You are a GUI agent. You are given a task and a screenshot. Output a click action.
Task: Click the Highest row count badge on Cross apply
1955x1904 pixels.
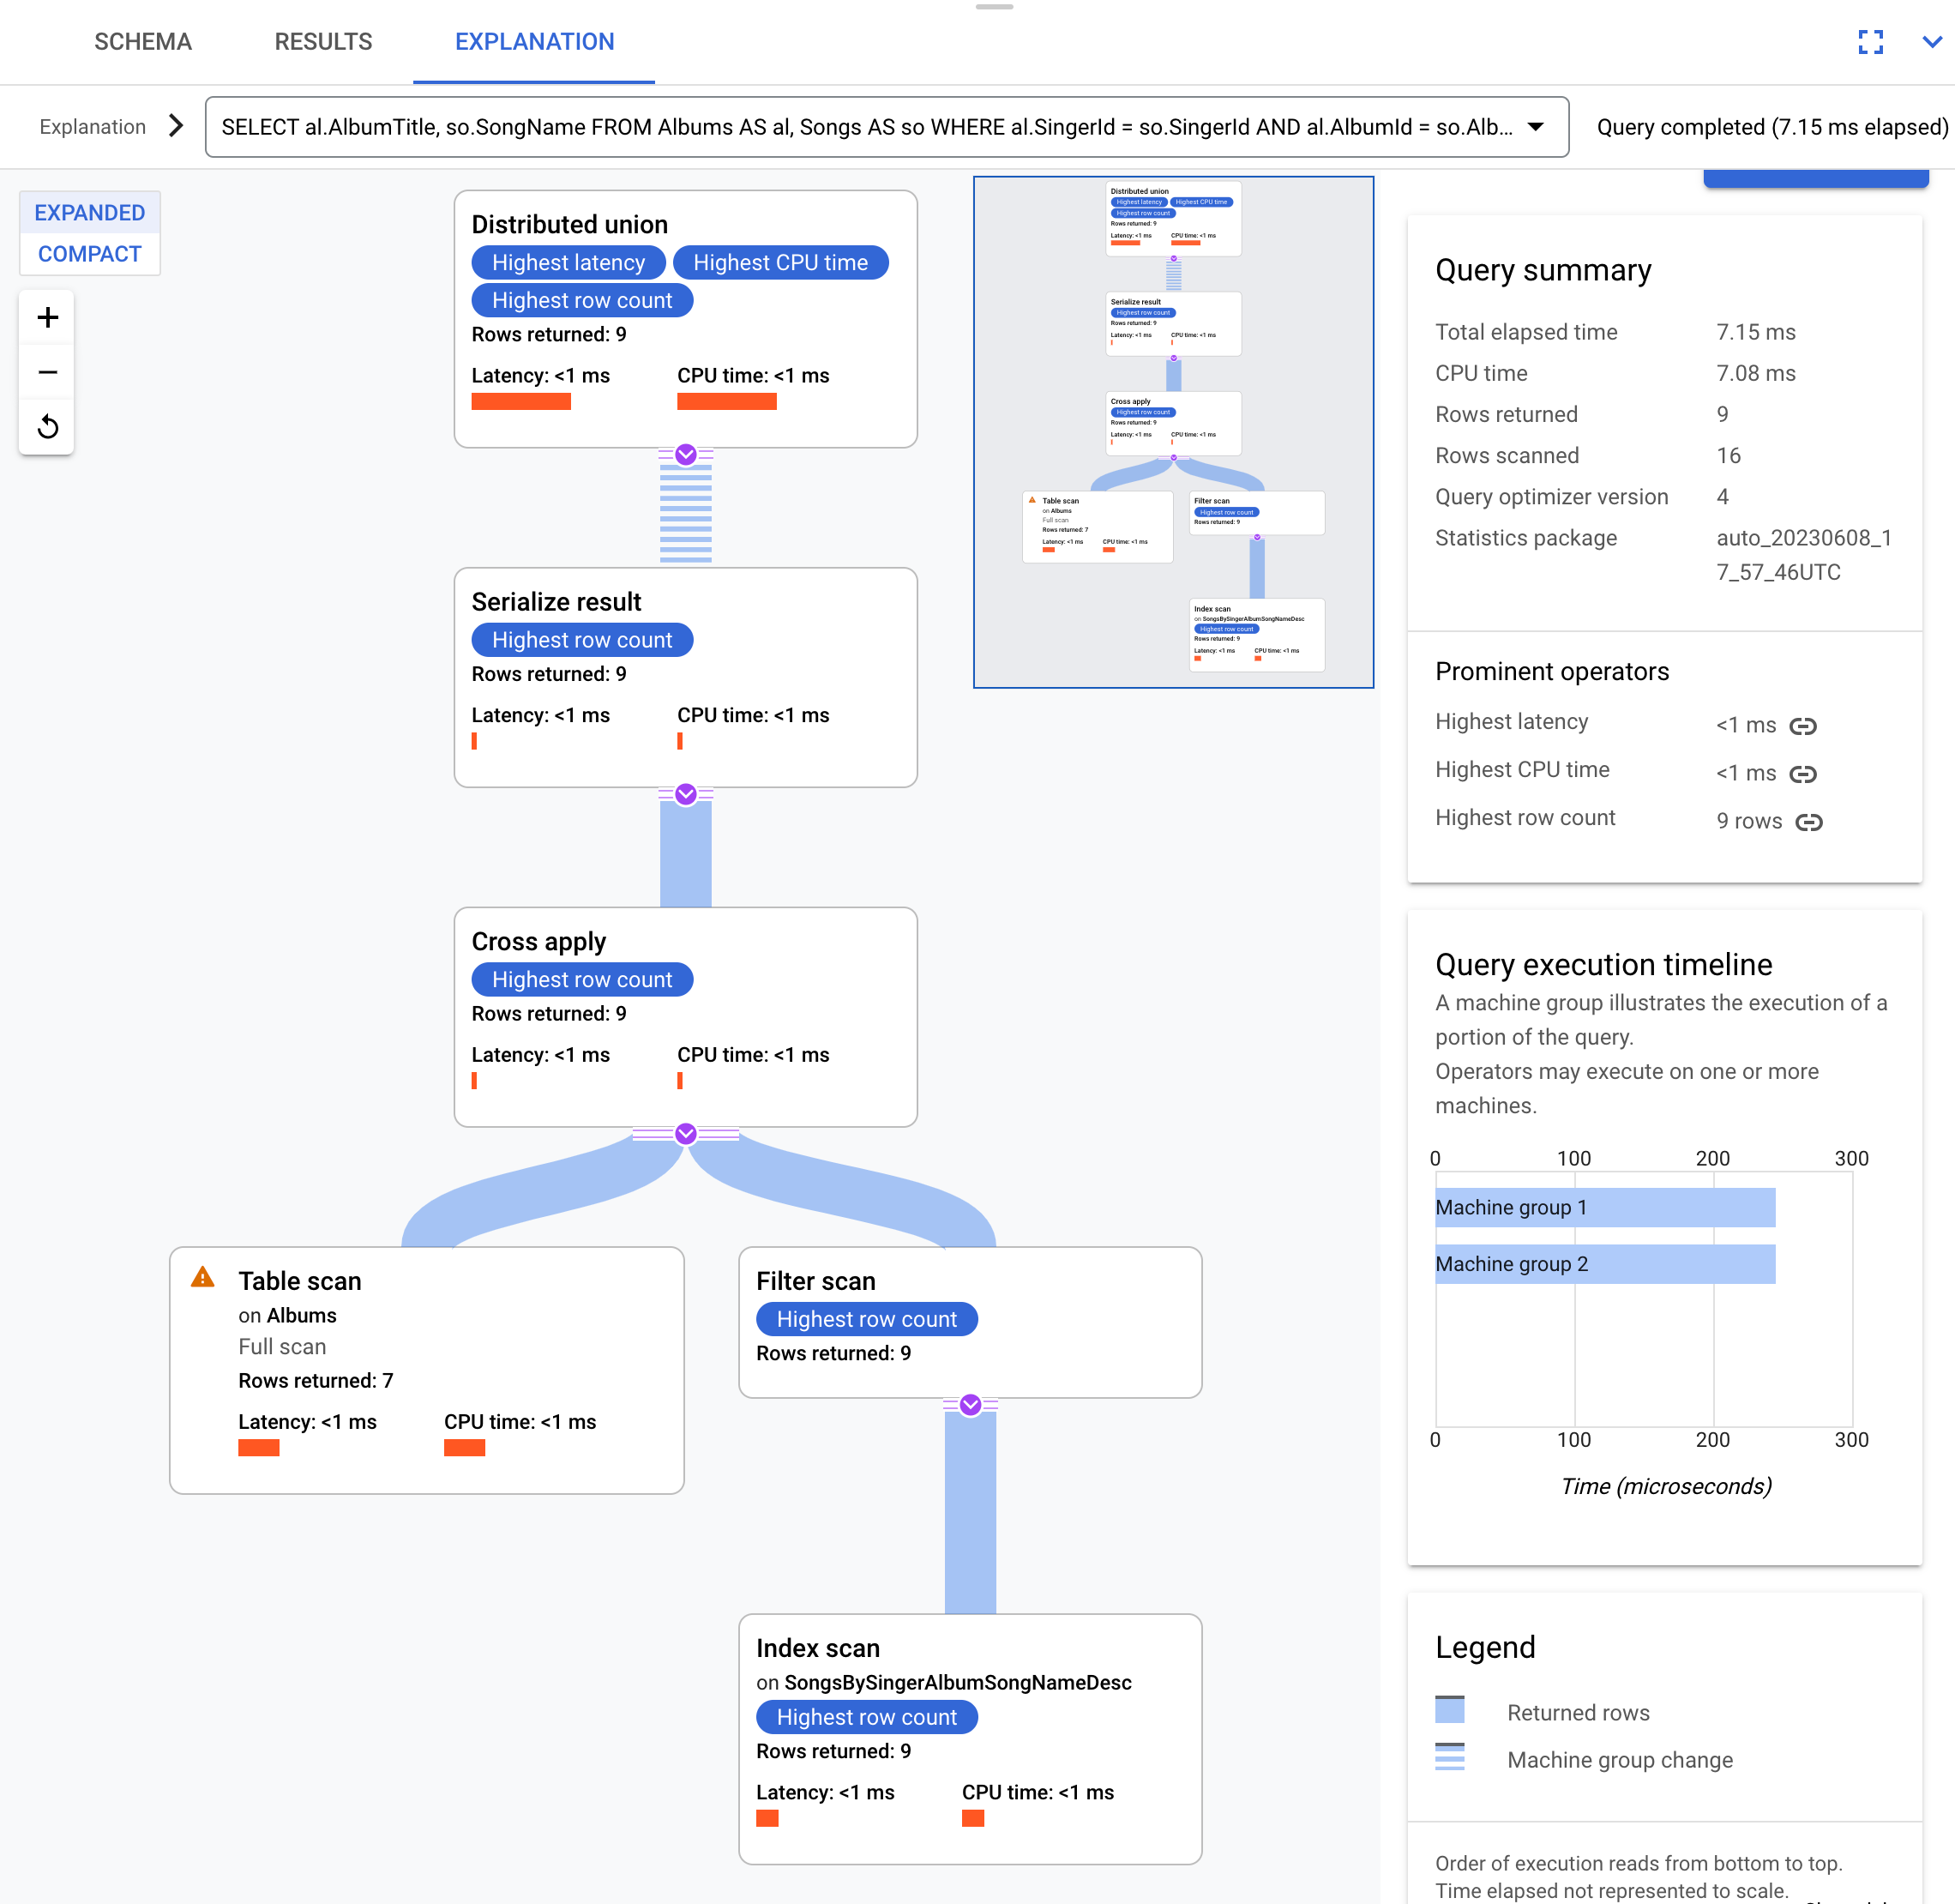(583, 979)
